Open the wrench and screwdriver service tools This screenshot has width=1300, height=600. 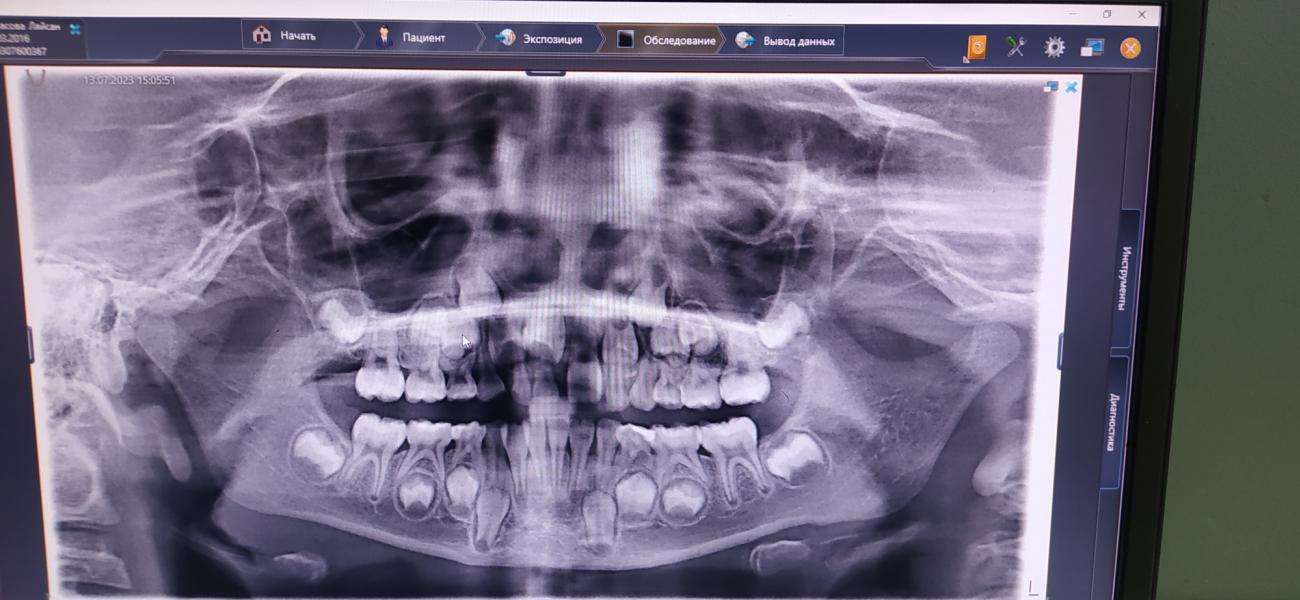(x=1016, y=46)
